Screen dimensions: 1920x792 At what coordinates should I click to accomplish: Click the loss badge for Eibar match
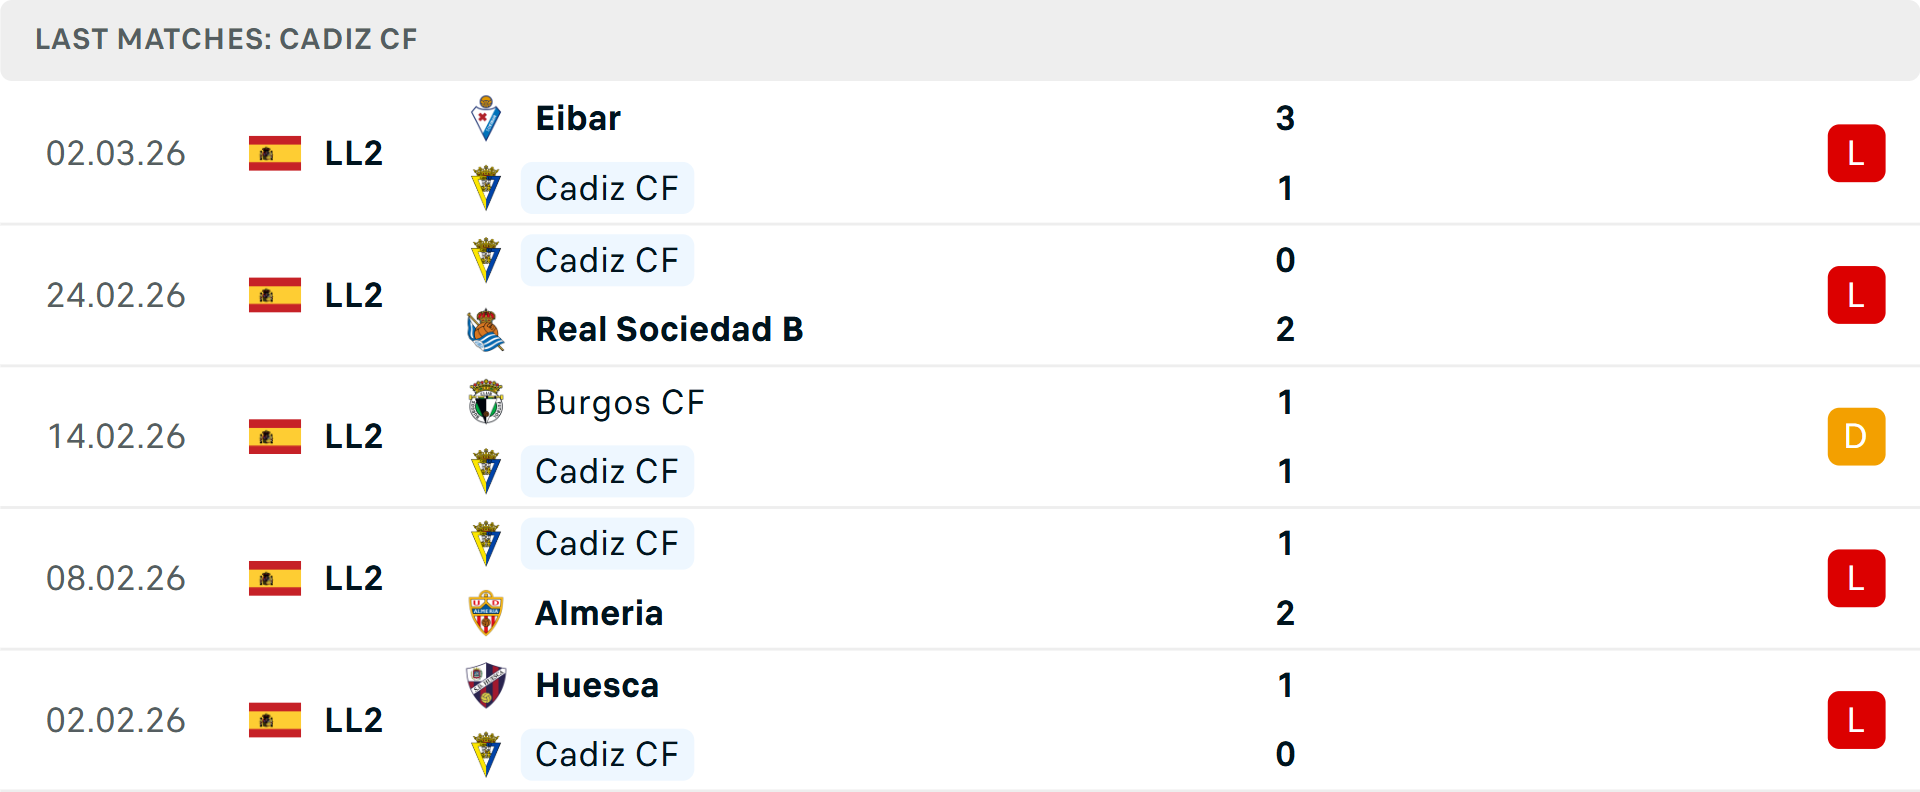[1856, 153]
